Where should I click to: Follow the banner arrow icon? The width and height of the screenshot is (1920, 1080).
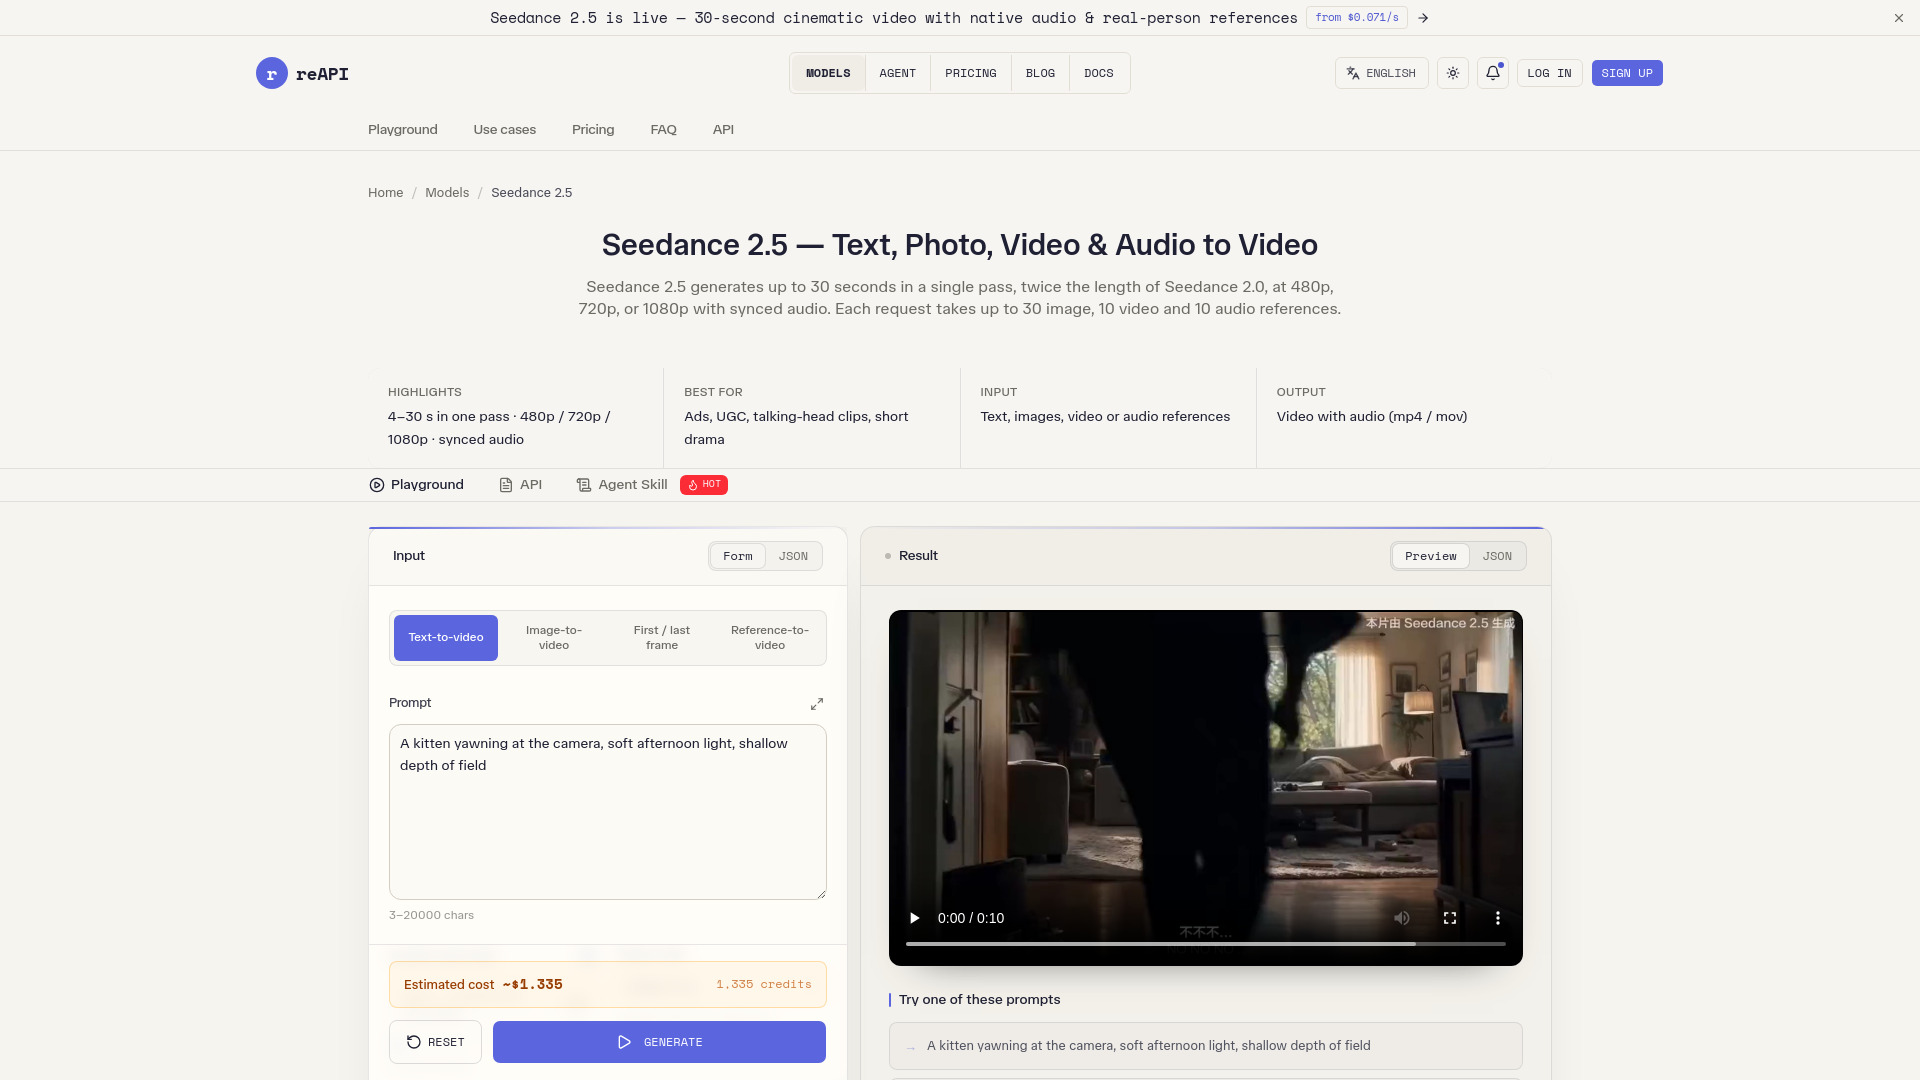coord(1423,18)
